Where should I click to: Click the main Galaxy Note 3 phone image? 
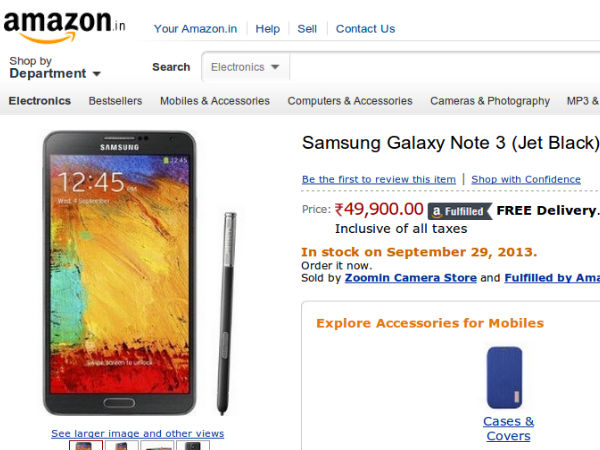point(120,272)
